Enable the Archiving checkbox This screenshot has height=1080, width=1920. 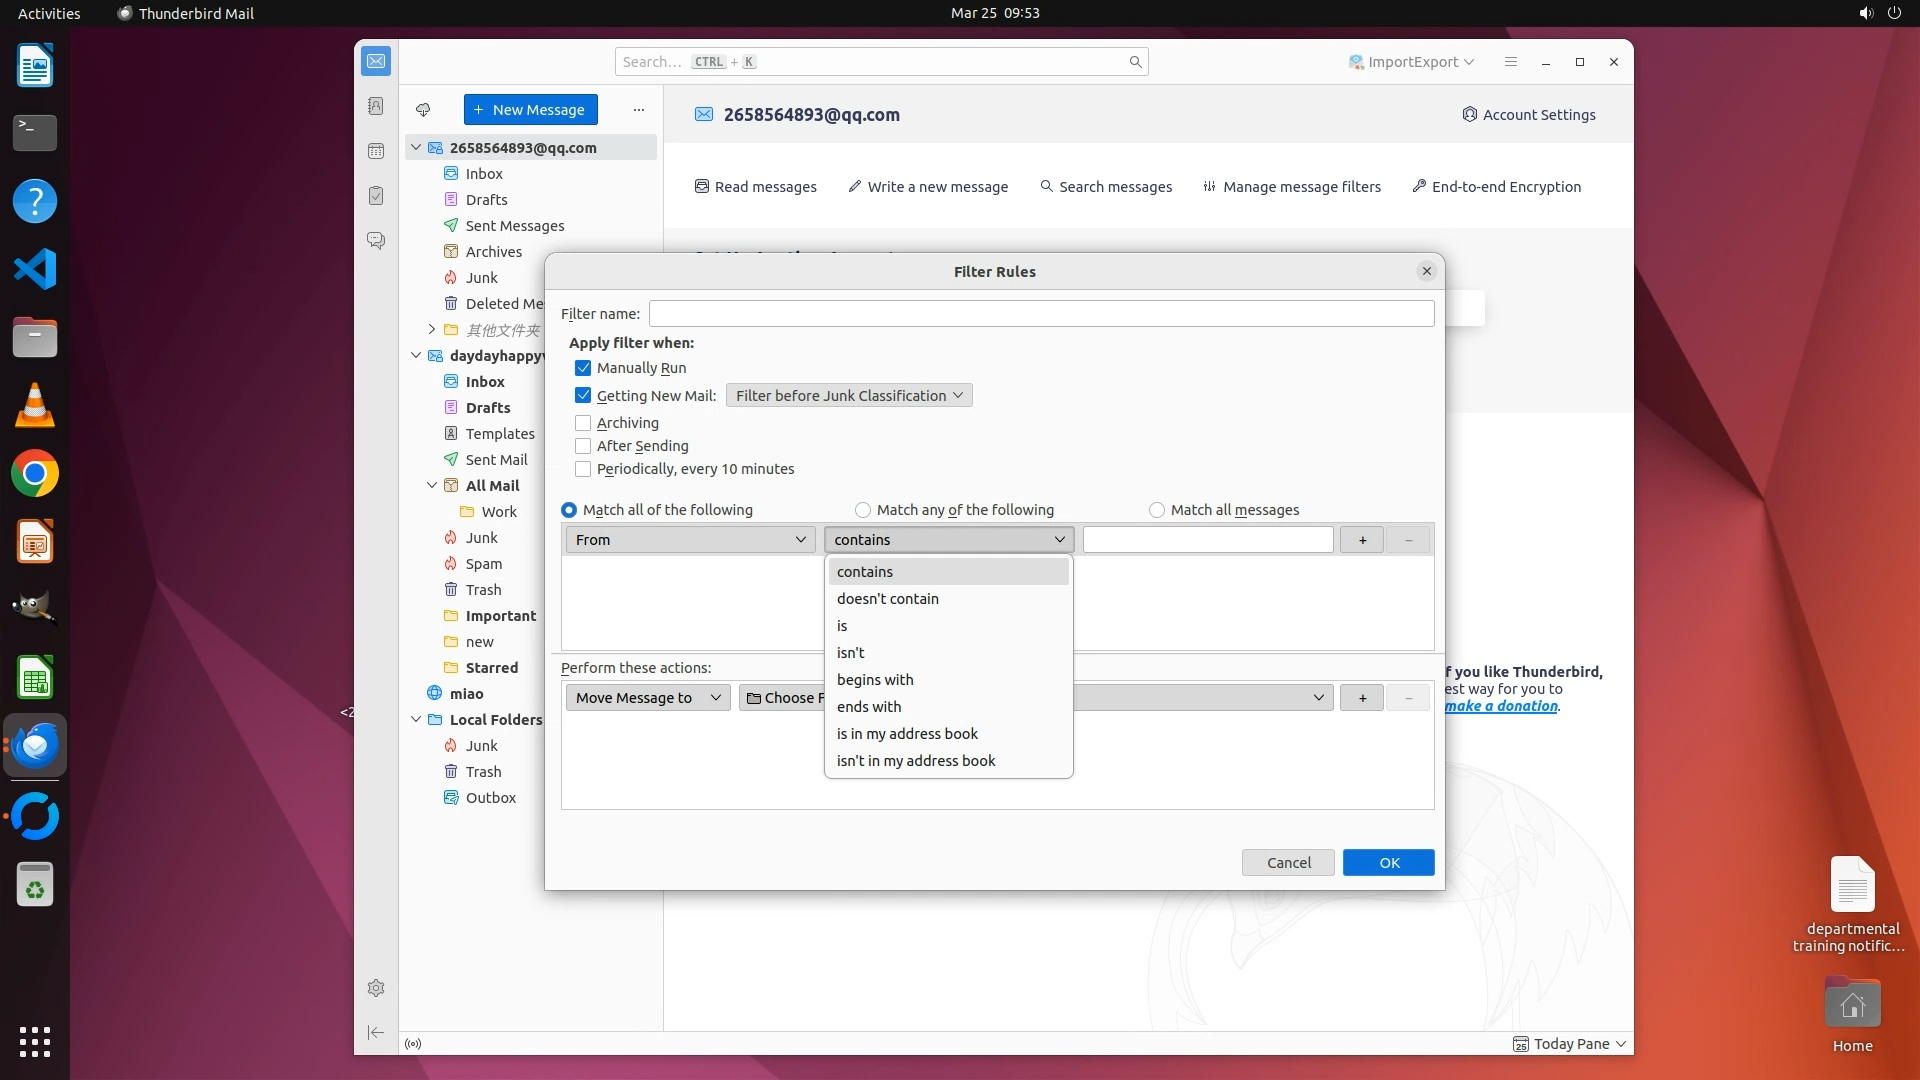[x=583, y=423]
